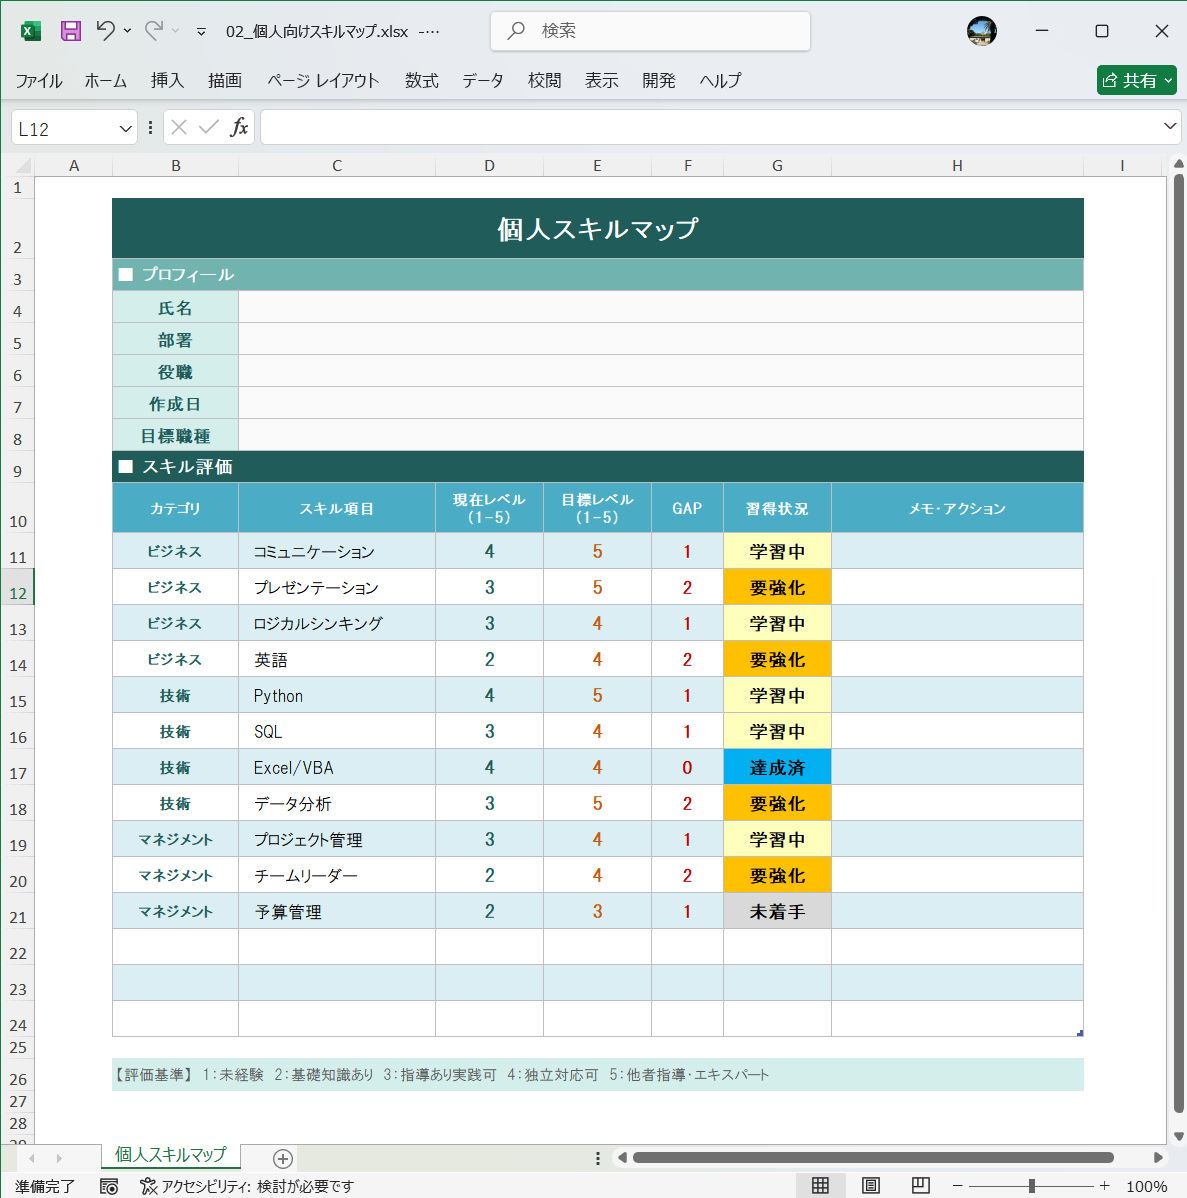1187x1198 pixels.
Task: Click the Save icon in Quick Access Toolbar
Action: (x=69, y=31)
